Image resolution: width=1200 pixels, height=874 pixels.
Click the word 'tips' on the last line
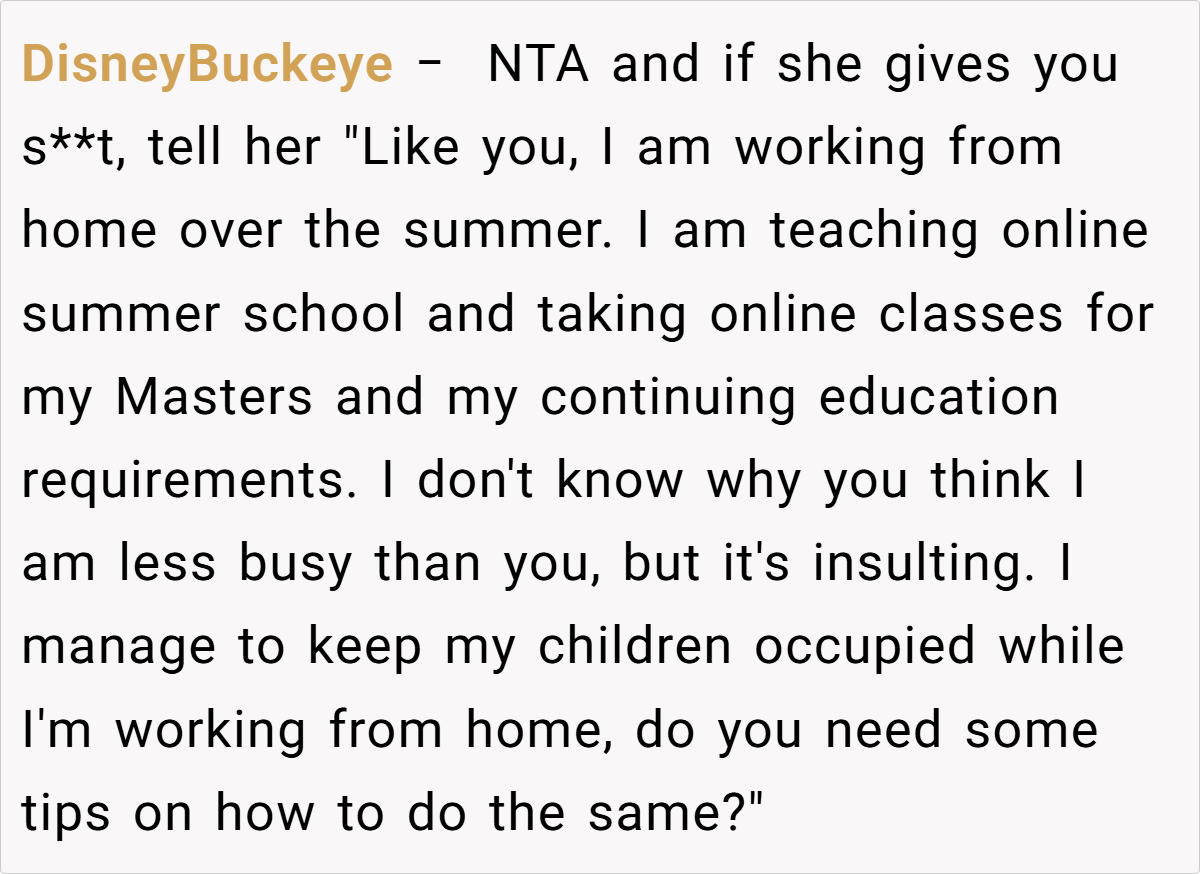click(x=66, y=812)
